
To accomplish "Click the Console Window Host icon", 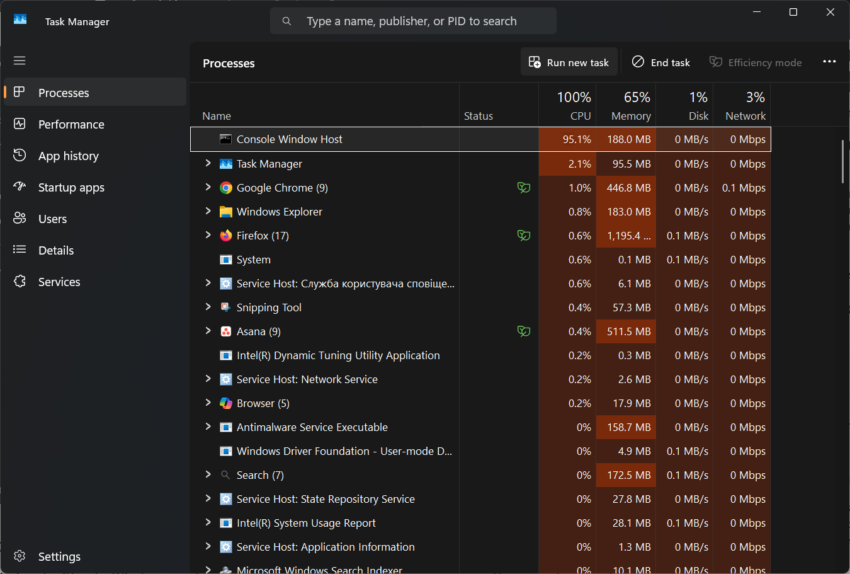I will pyautogui.click(x=226, y=139).
